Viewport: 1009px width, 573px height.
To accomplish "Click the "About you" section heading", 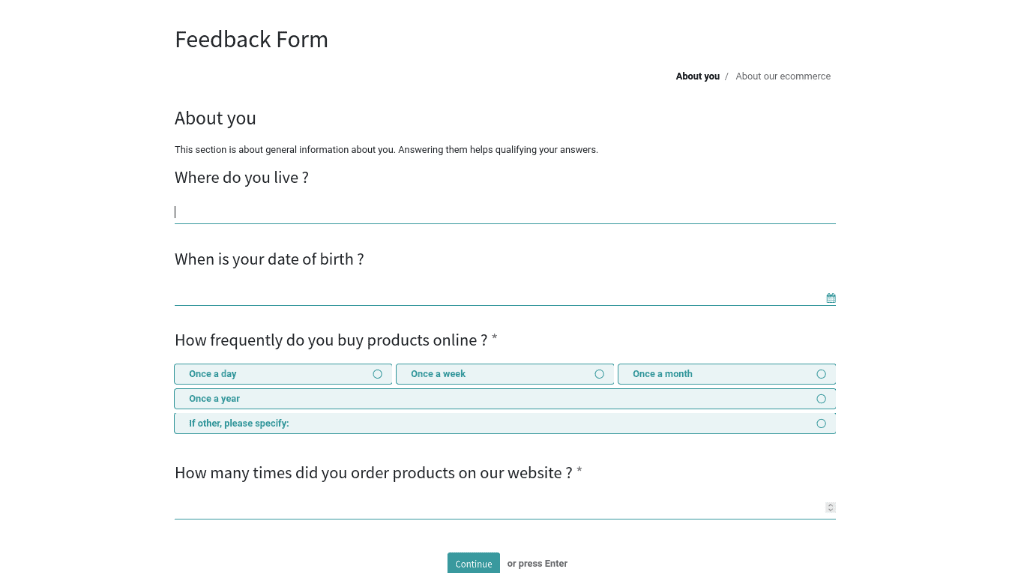I will click(x=215, y=118).
